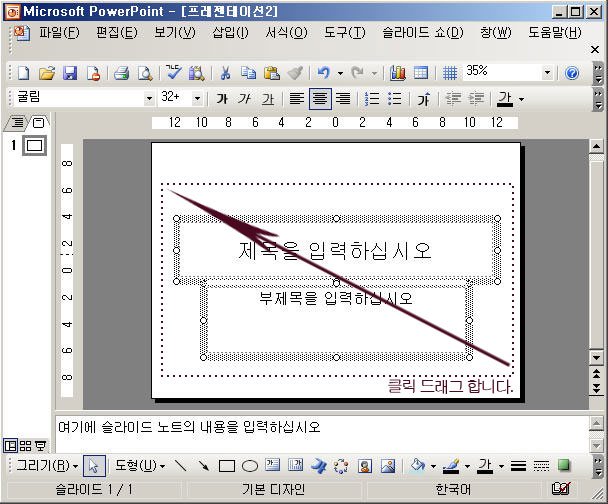608x504 pixels.
Task: Toggle italic text formatting
Action: pos(244,99)
